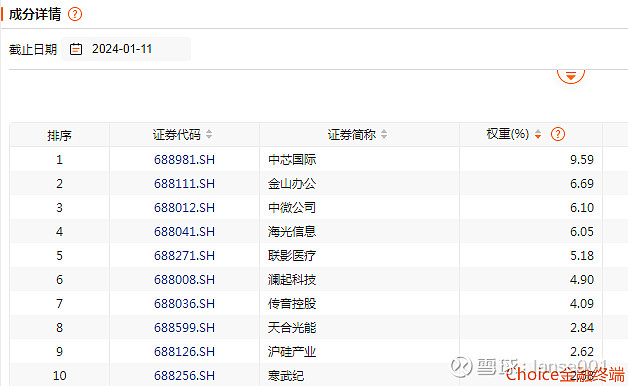The image size is (628, 386).
Task: Click rank number 1 cell
Action: coord(59,160)
